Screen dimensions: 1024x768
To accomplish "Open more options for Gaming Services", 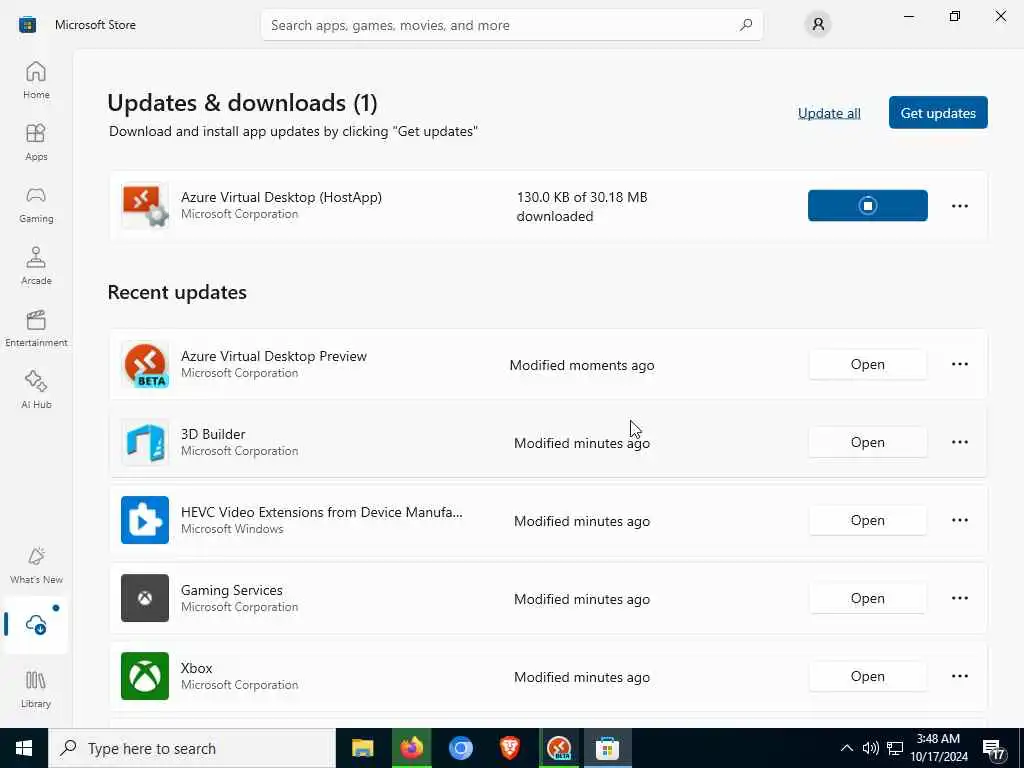I will [x=959, y=598].
